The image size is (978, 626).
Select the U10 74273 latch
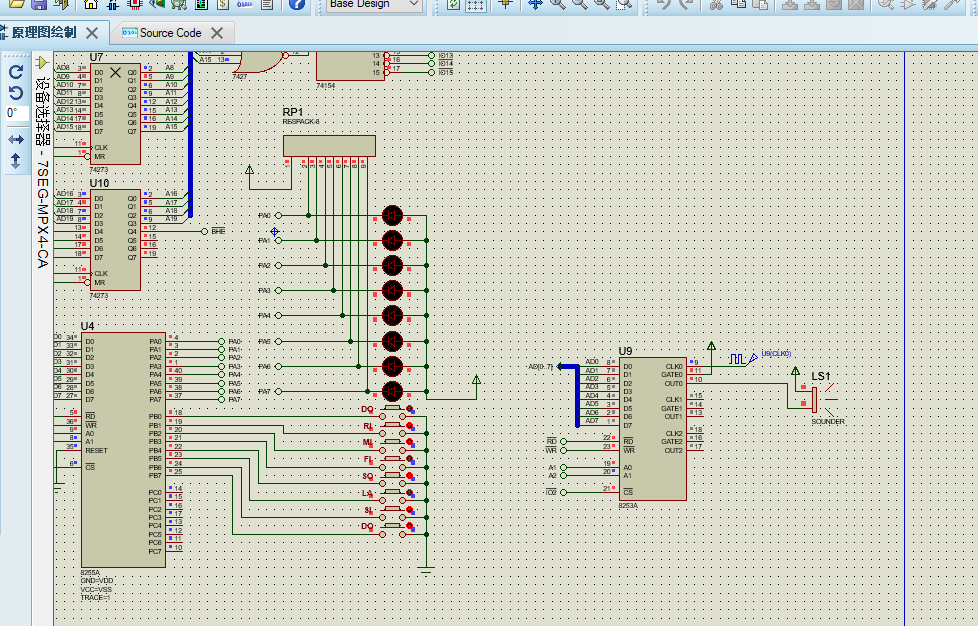(116, 239)
